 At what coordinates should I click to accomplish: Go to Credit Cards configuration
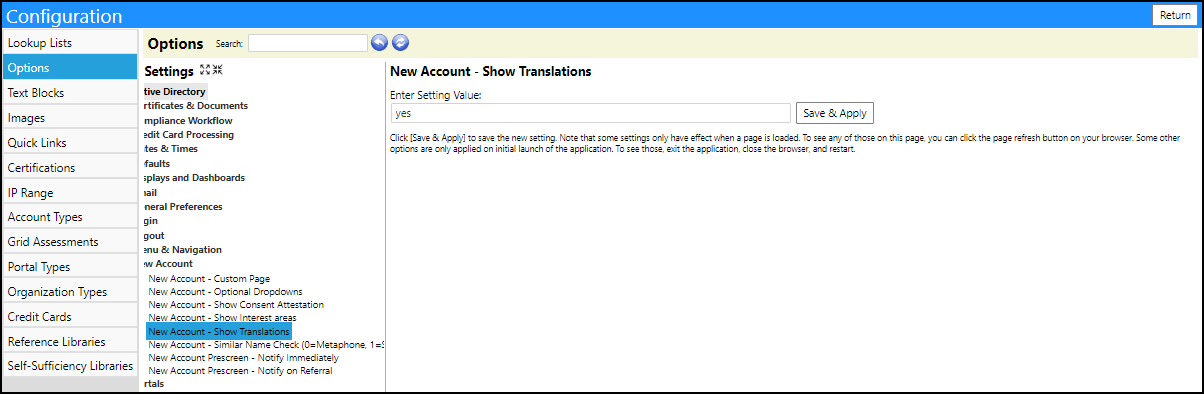[x=69, y=317]
